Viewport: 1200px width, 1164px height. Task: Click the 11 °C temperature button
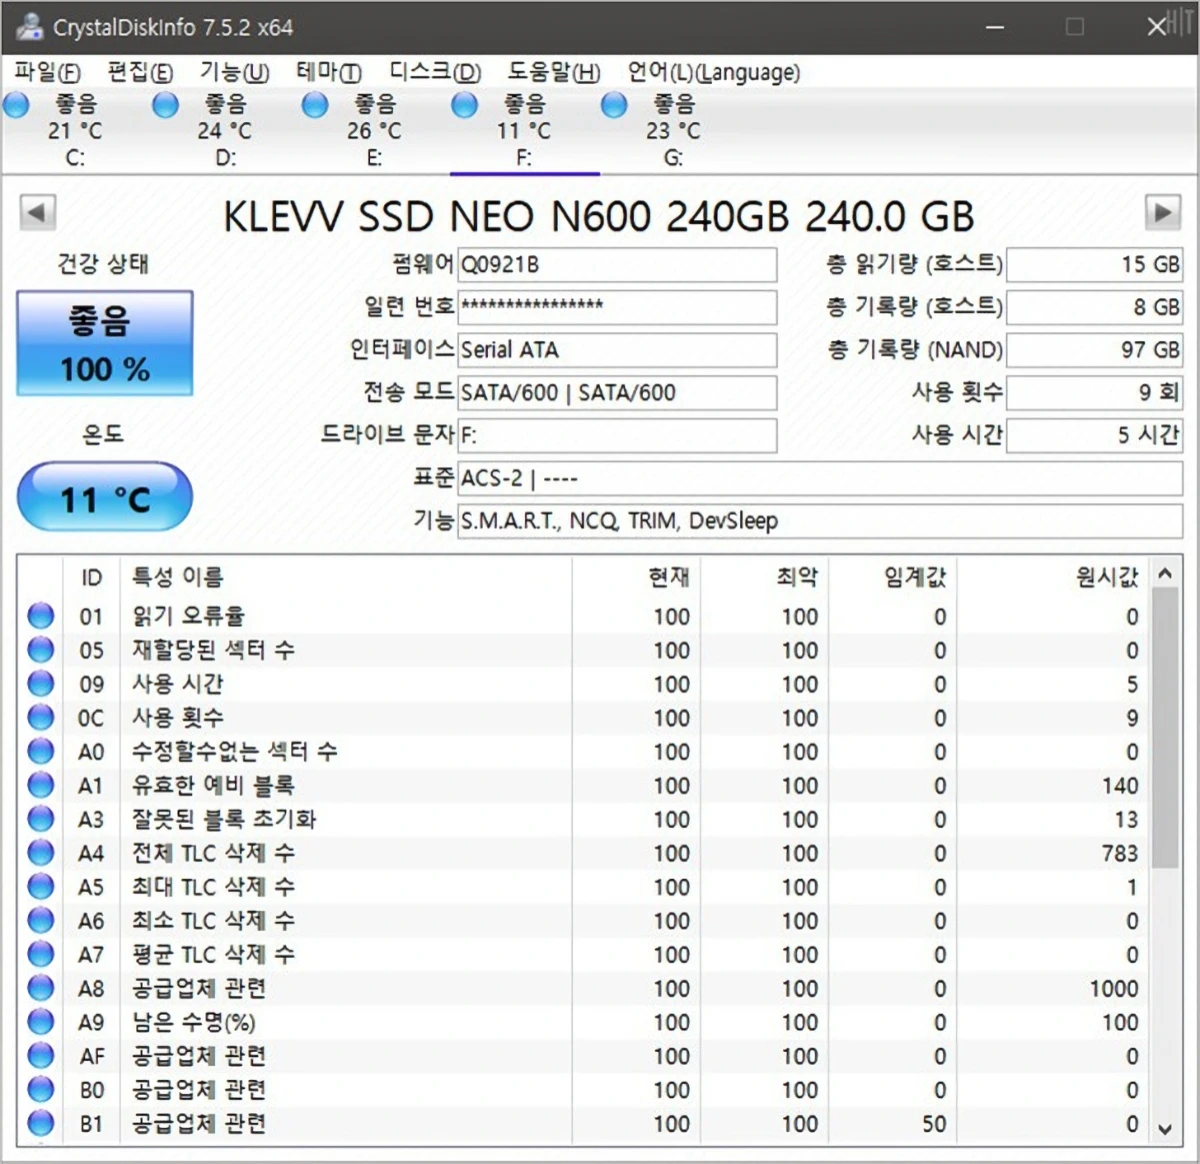click(104, 497)
